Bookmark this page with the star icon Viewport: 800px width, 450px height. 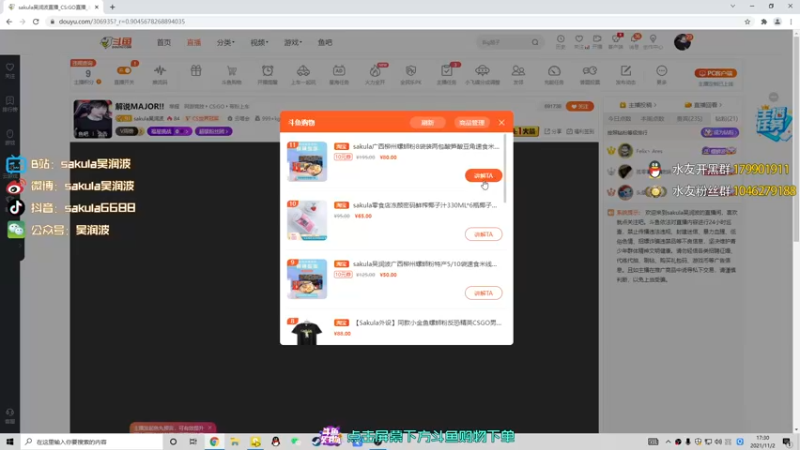point(747,21)
